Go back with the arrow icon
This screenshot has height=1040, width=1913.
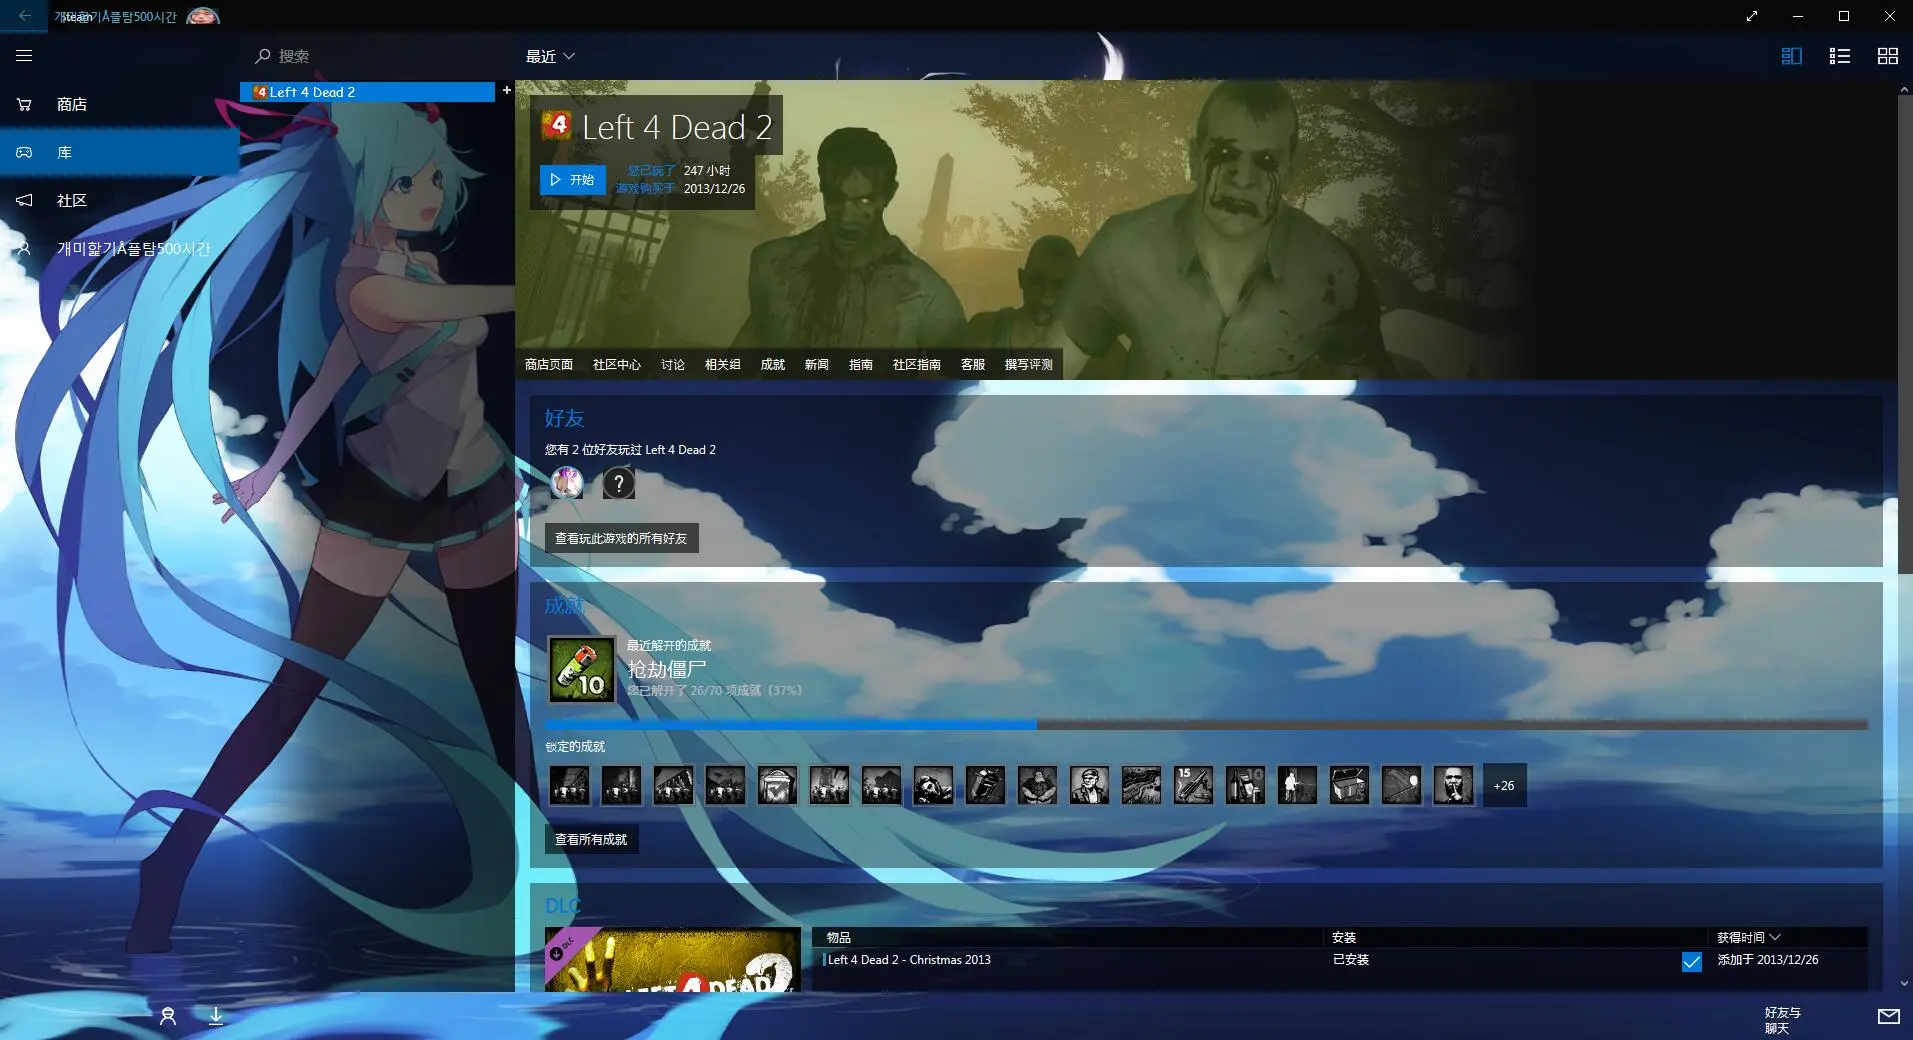pos(24,16)
